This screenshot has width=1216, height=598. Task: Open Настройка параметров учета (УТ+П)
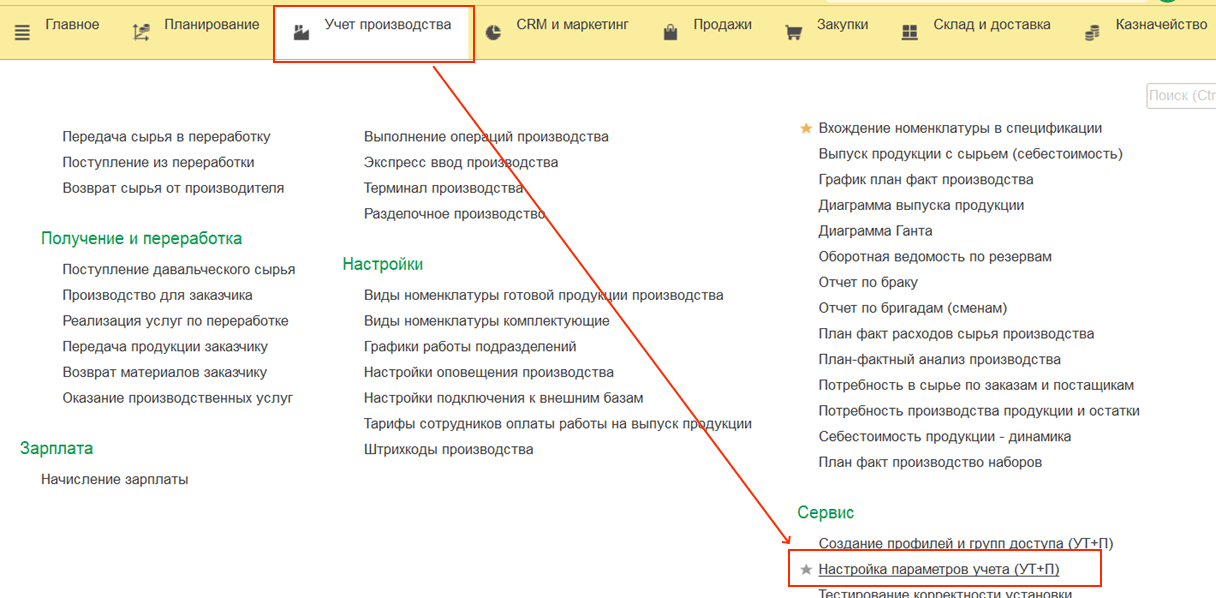point(938,570)
